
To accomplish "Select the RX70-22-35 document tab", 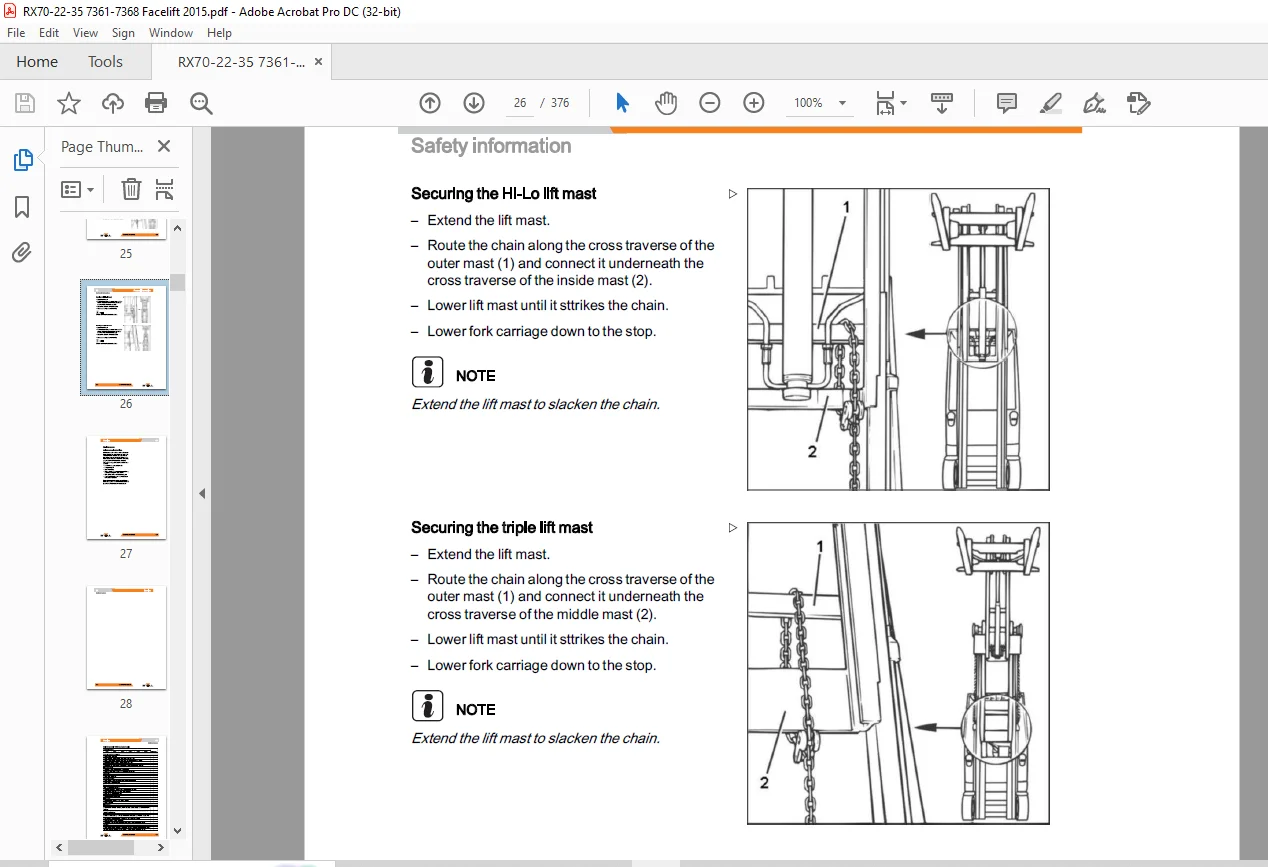I will (x=241, y=62).
